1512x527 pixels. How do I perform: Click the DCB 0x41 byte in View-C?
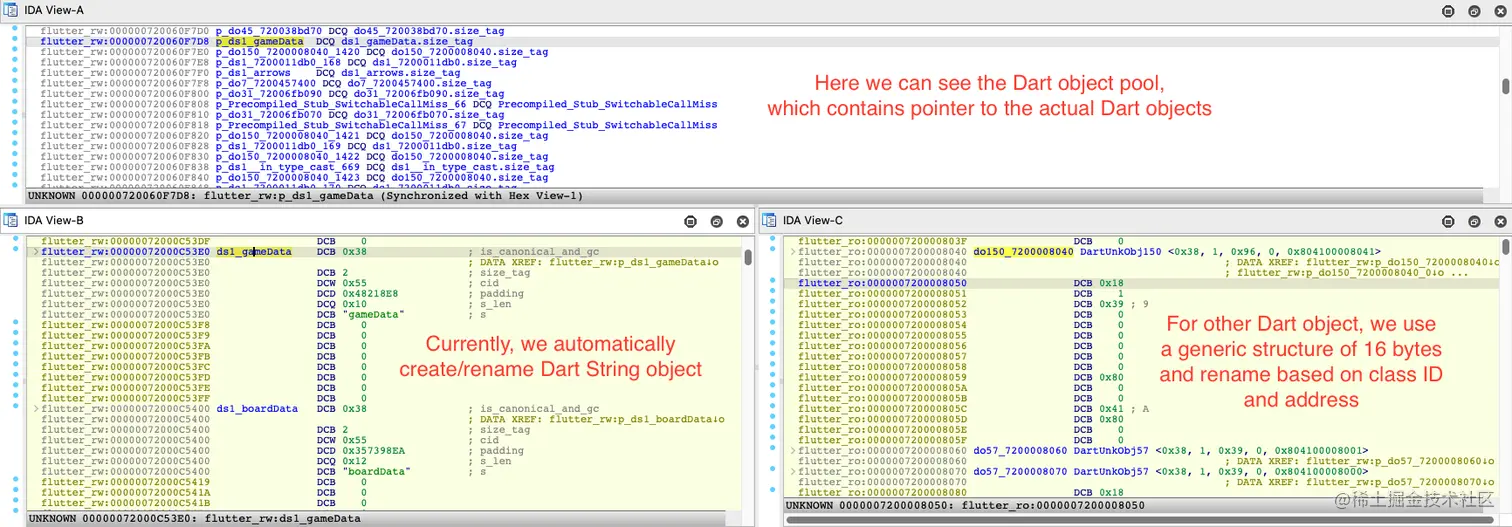pyautogui.click(x=1111, y=409)
